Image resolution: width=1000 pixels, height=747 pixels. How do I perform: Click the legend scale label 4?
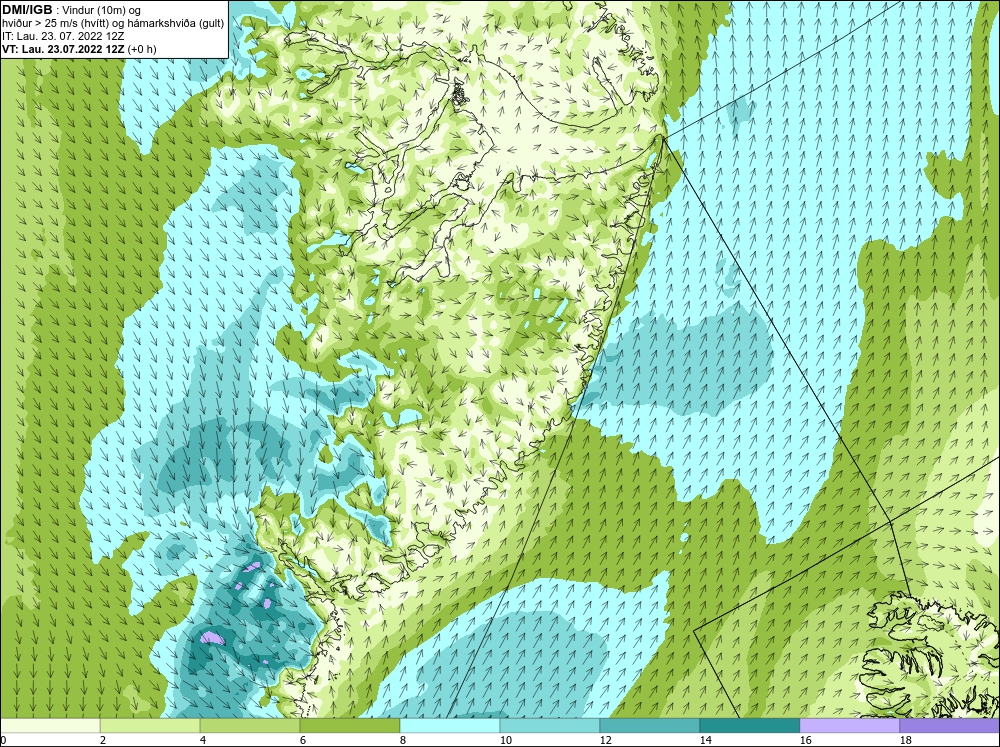click(202, 740)
